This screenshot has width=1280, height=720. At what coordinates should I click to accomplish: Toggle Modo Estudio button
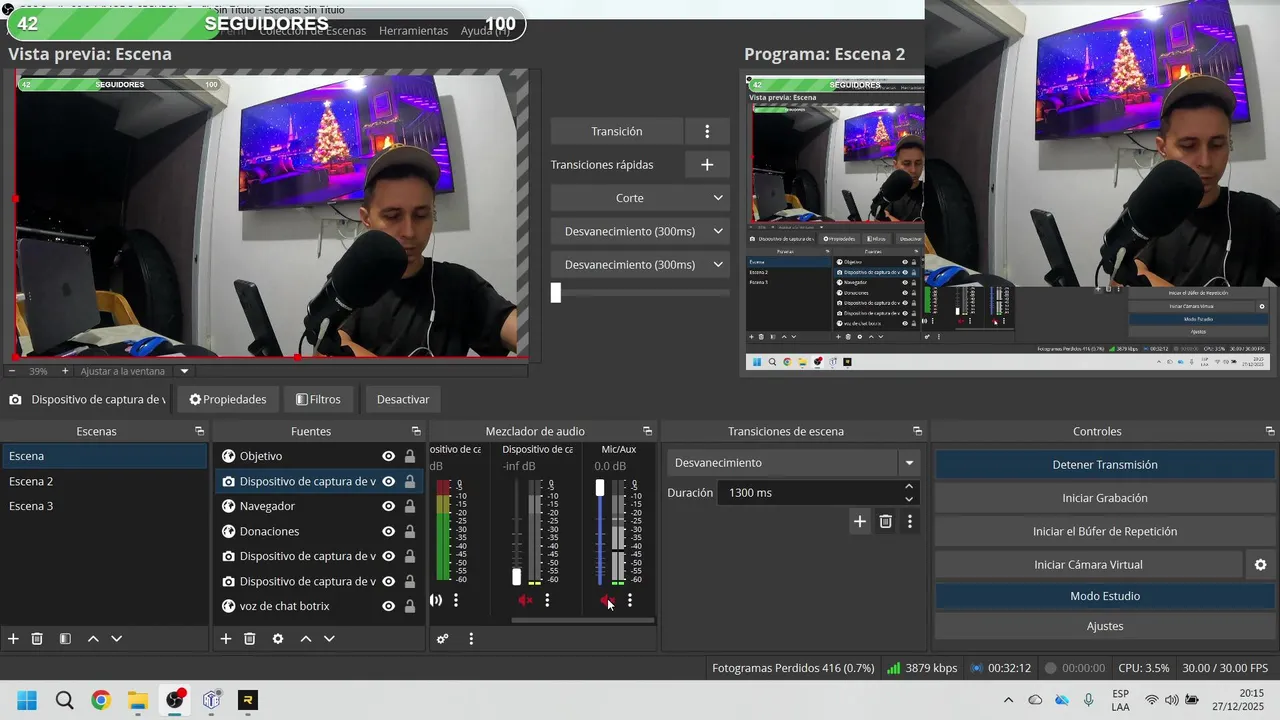tap(1105, 596)
